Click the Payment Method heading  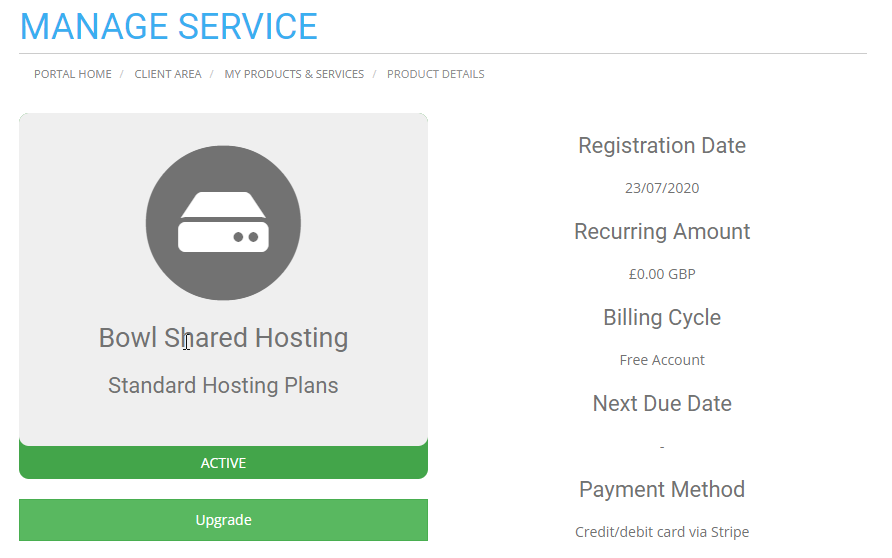(x=662, y=489)
